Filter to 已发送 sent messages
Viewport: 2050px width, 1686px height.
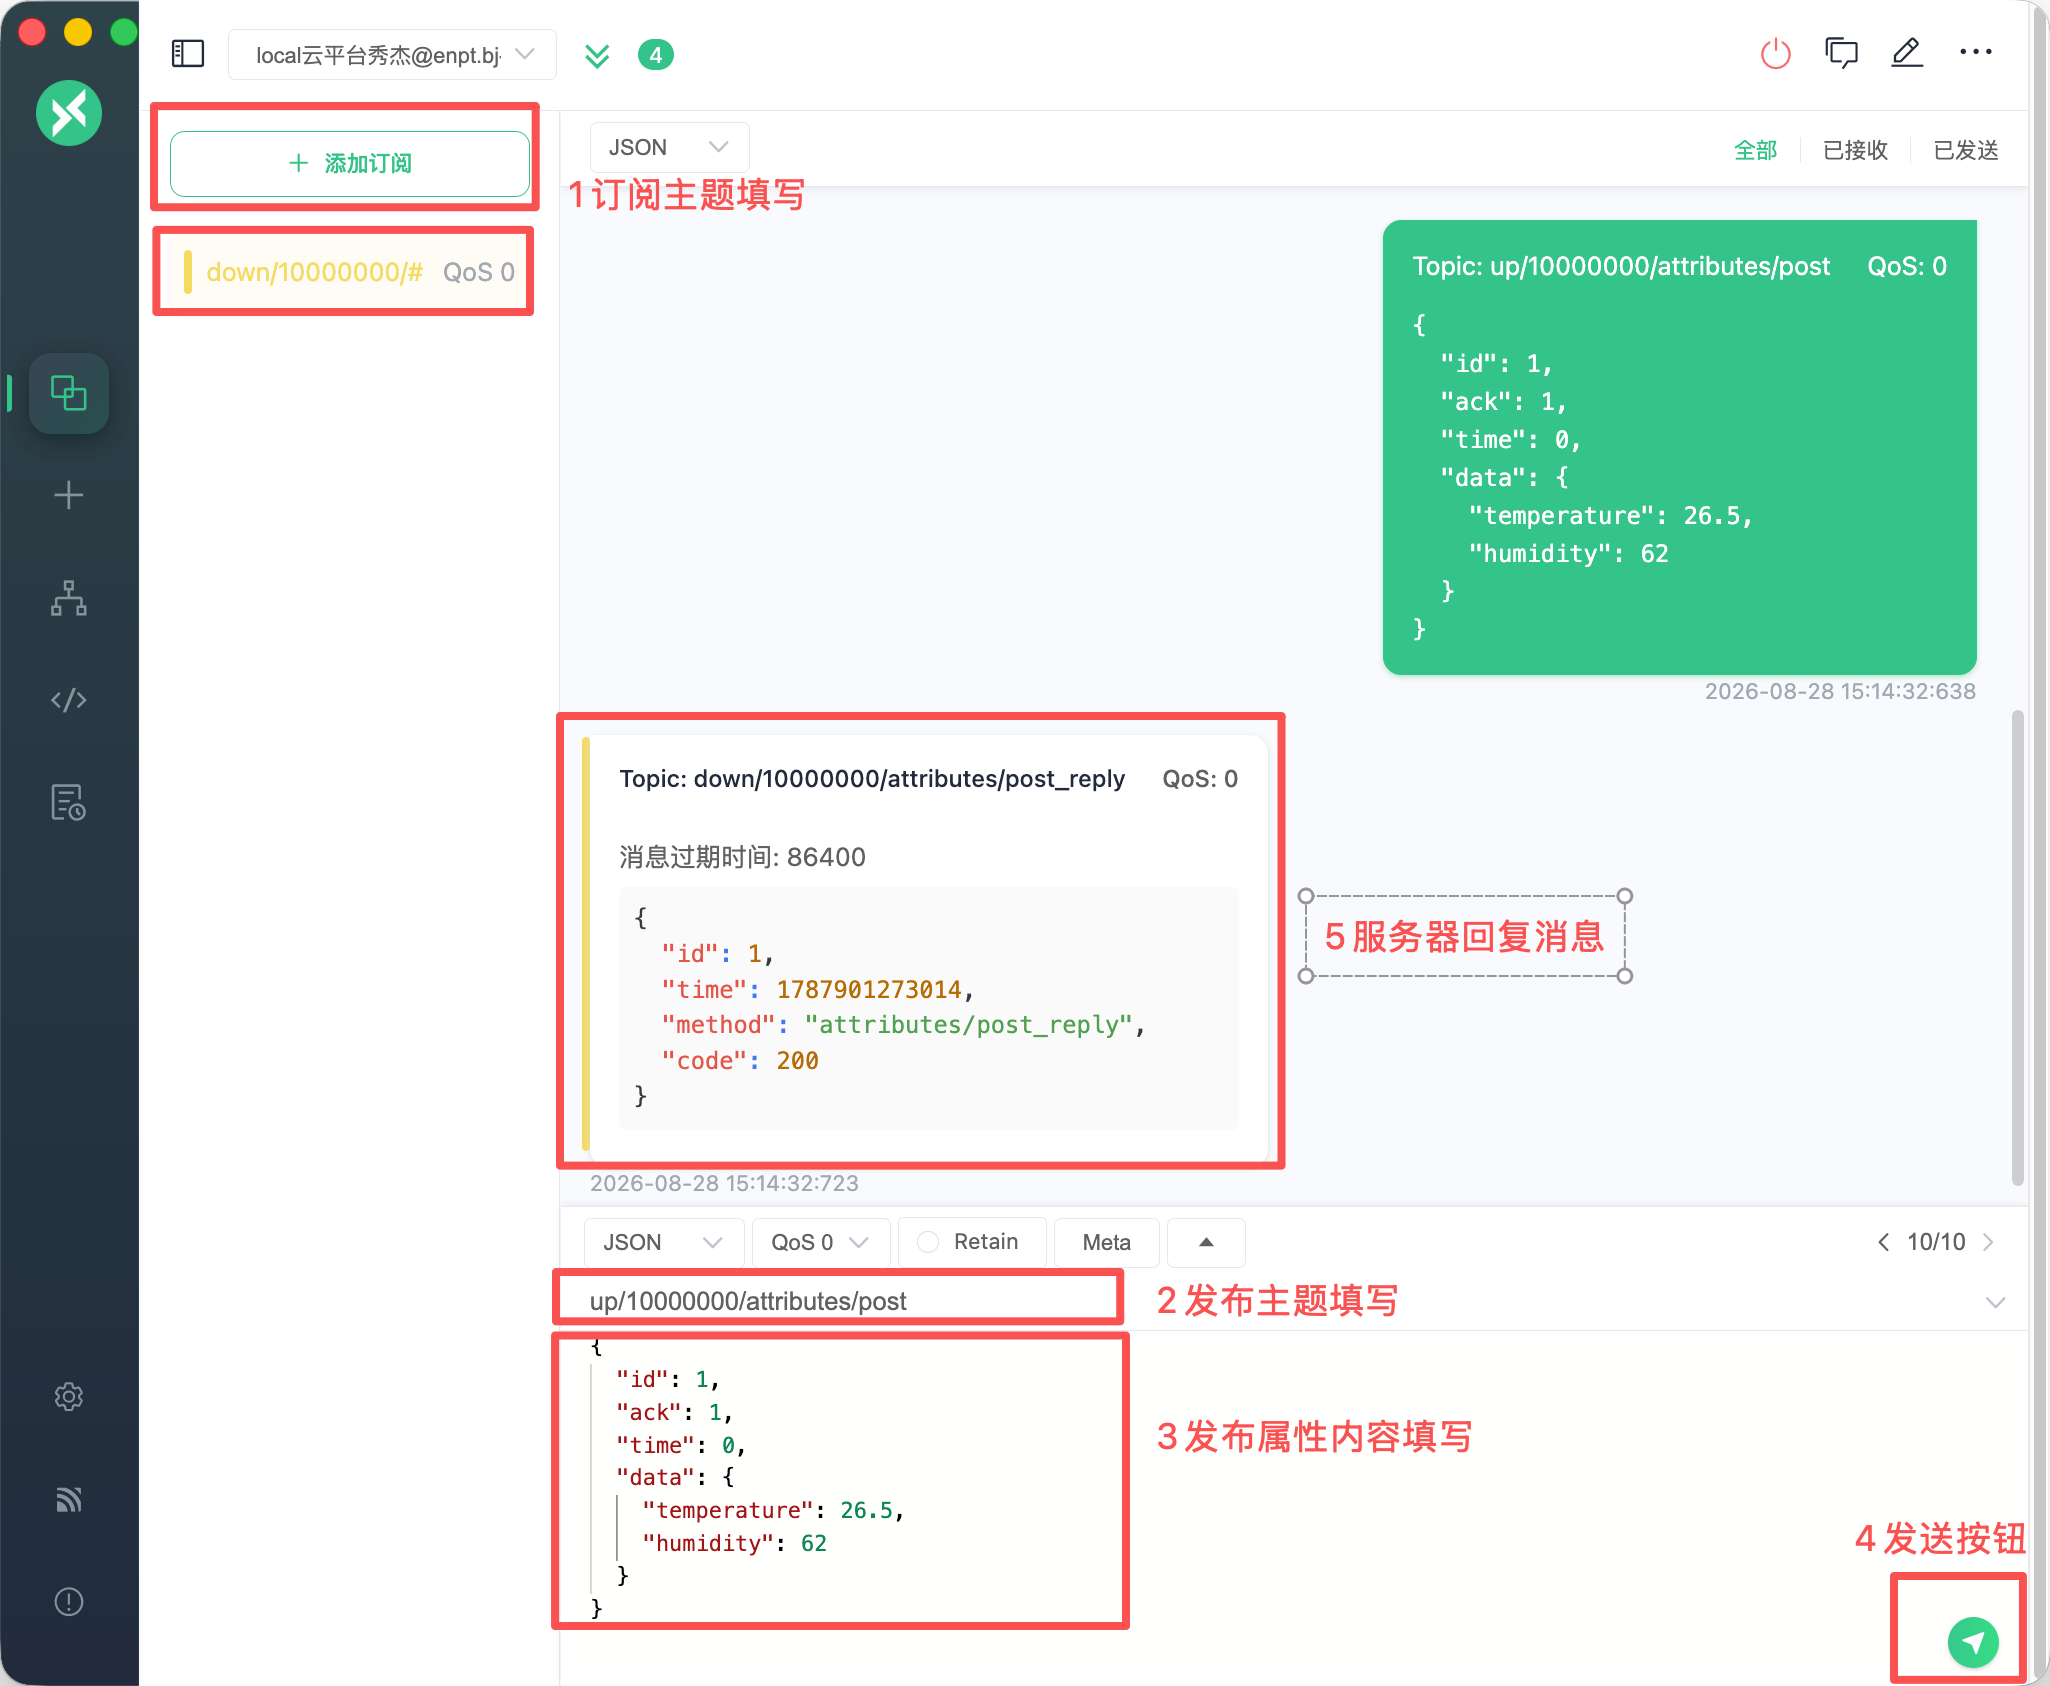[x=1966, y=150]
